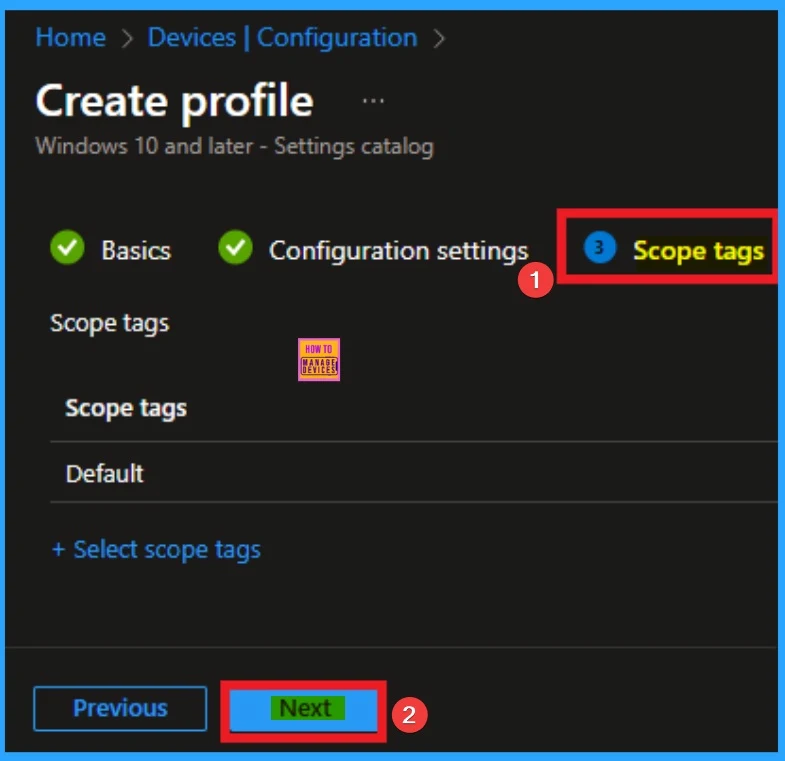785x761 pixels.
Task: Click the green checkmark icon for Basics
Action: tap(67, 247)
